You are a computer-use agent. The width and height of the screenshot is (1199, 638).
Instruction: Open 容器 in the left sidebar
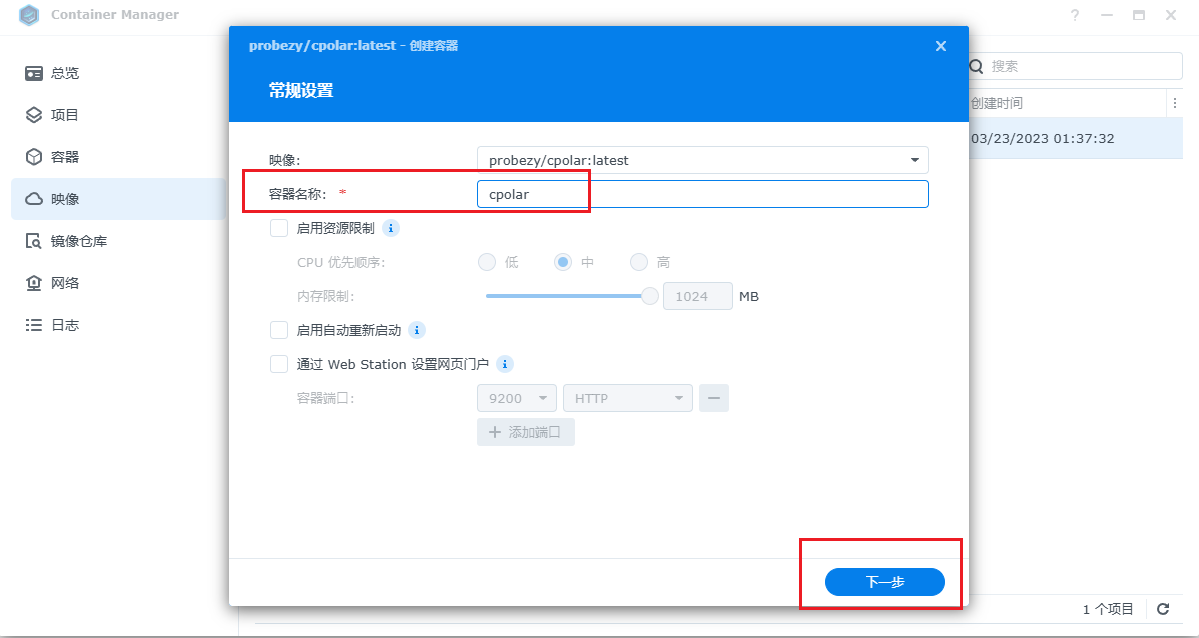(x=65, y=157)
